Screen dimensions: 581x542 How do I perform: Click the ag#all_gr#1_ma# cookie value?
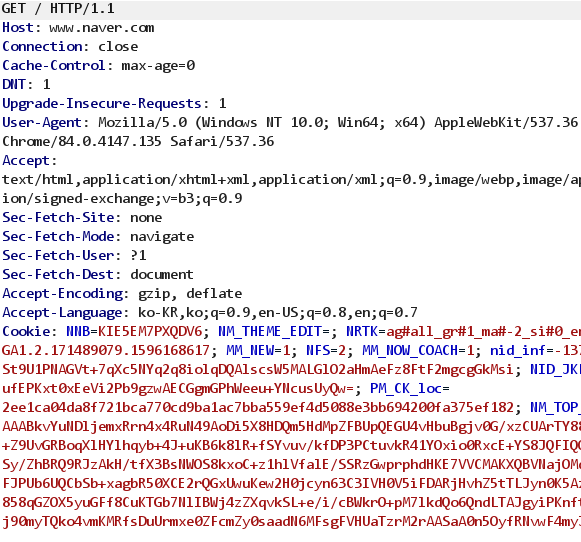[x=446, y=331]
